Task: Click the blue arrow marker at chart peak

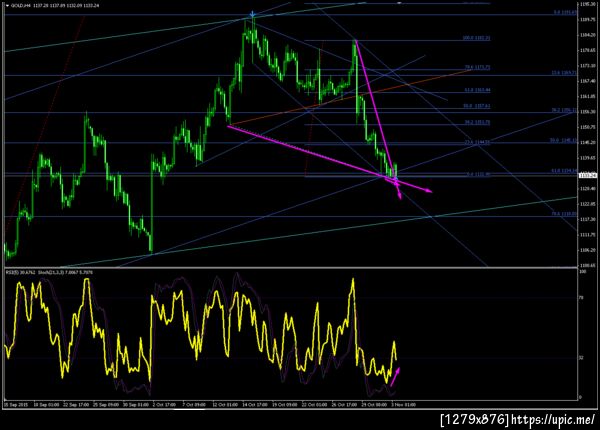Action: point(252,15)
